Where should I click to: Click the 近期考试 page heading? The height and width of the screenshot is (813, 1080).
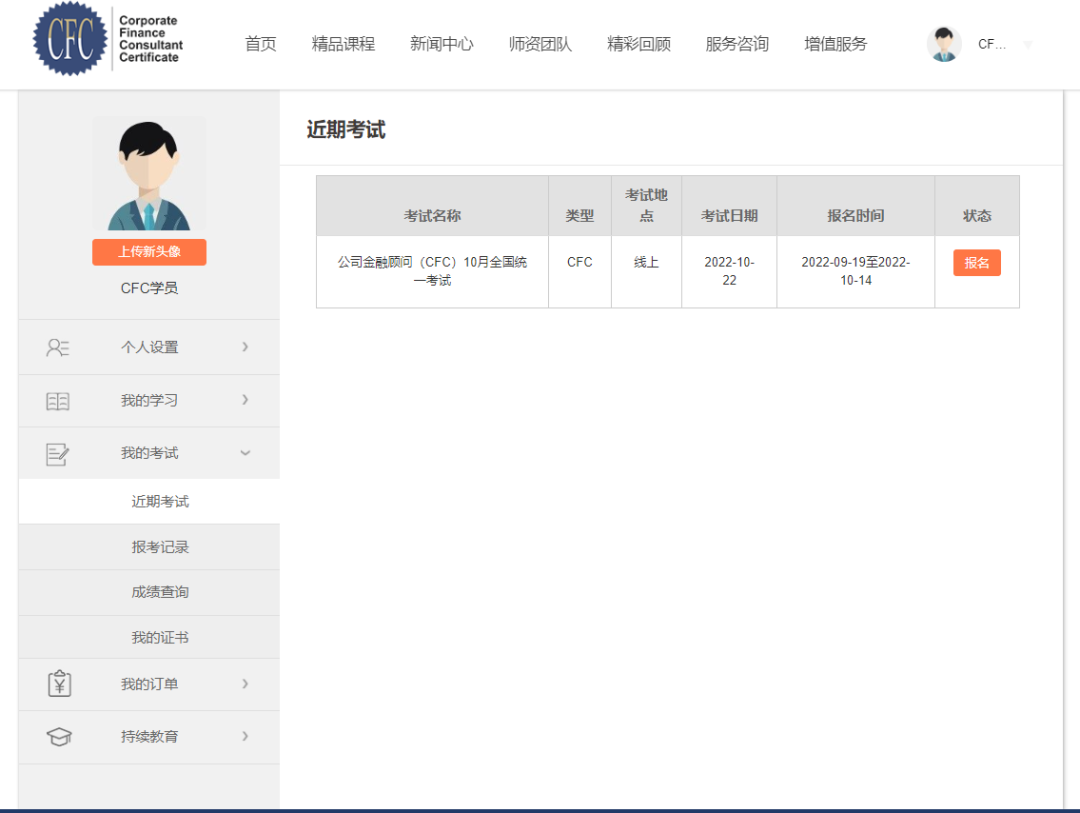pos(346,130)
